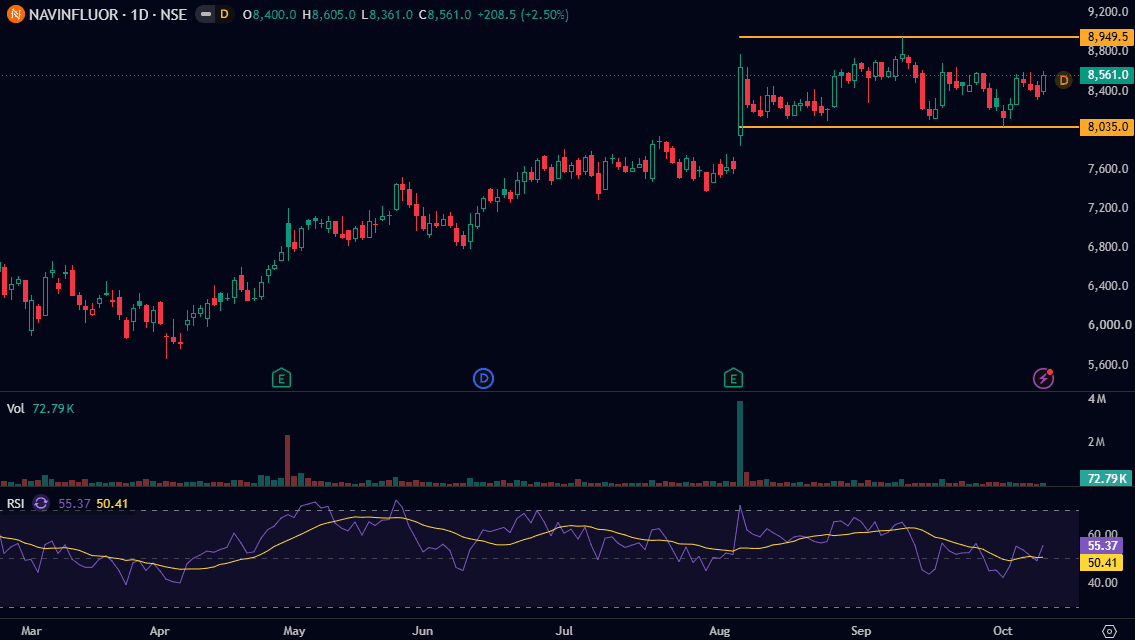Image resolution: width=1135 pixels, height=640 pixels.
Task: Click the Oct label on time axis
Action: (x=1003, y=631)
